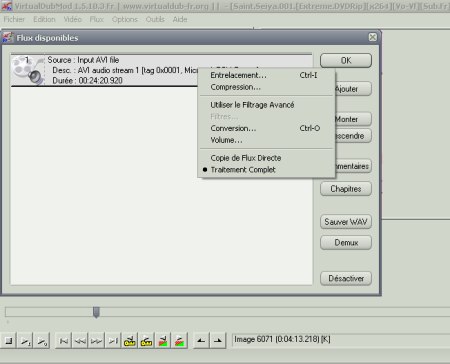Click the Chapitres button
Image resolution: width=450 pixels, height=364 pixels.
click(346, 189)
